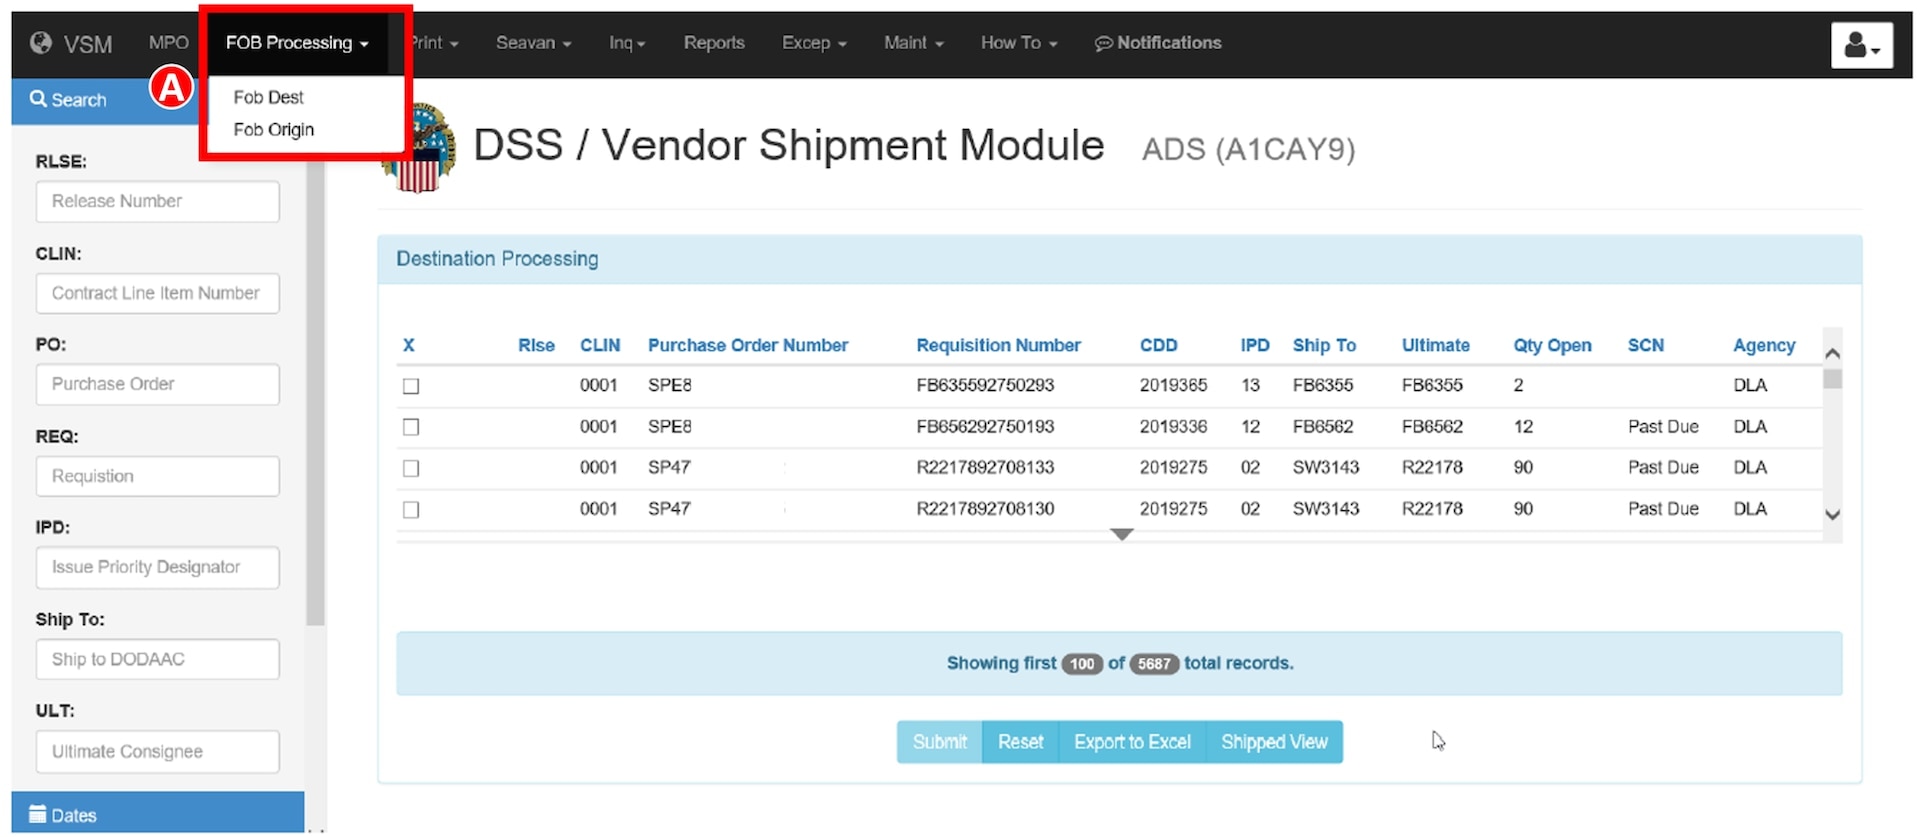Click the X column header
Viewport: 1920px width, 837px height.
tap(408, 345)
